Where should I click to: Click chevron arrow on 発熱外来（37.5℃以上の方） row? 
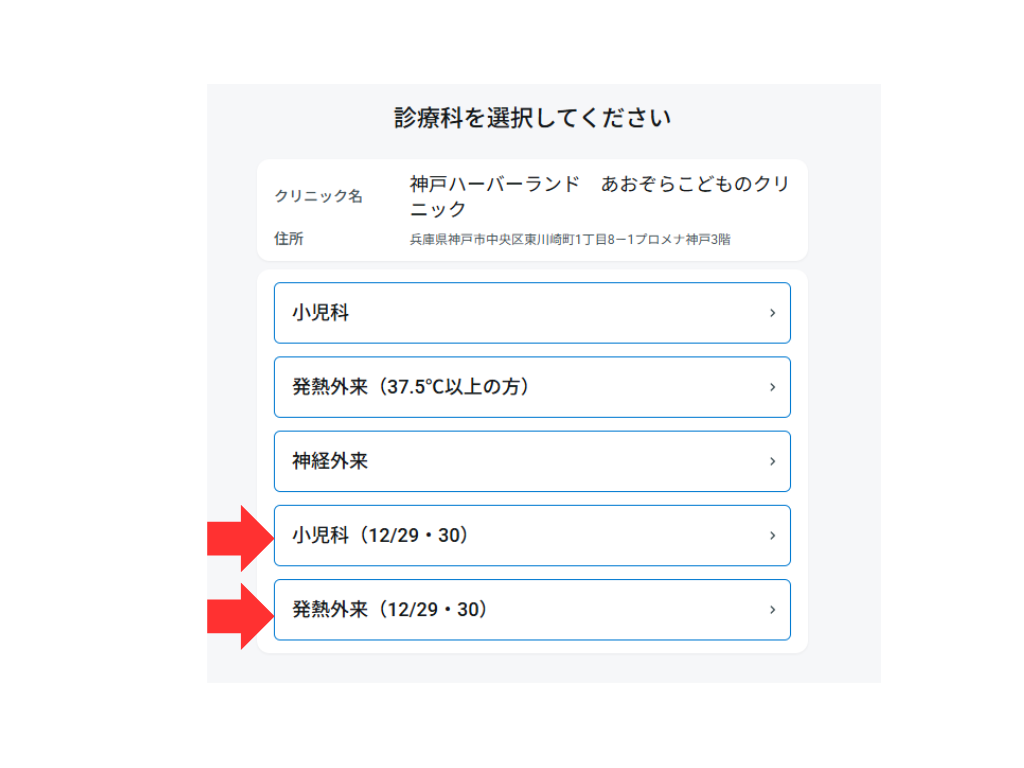pos(772,387)
